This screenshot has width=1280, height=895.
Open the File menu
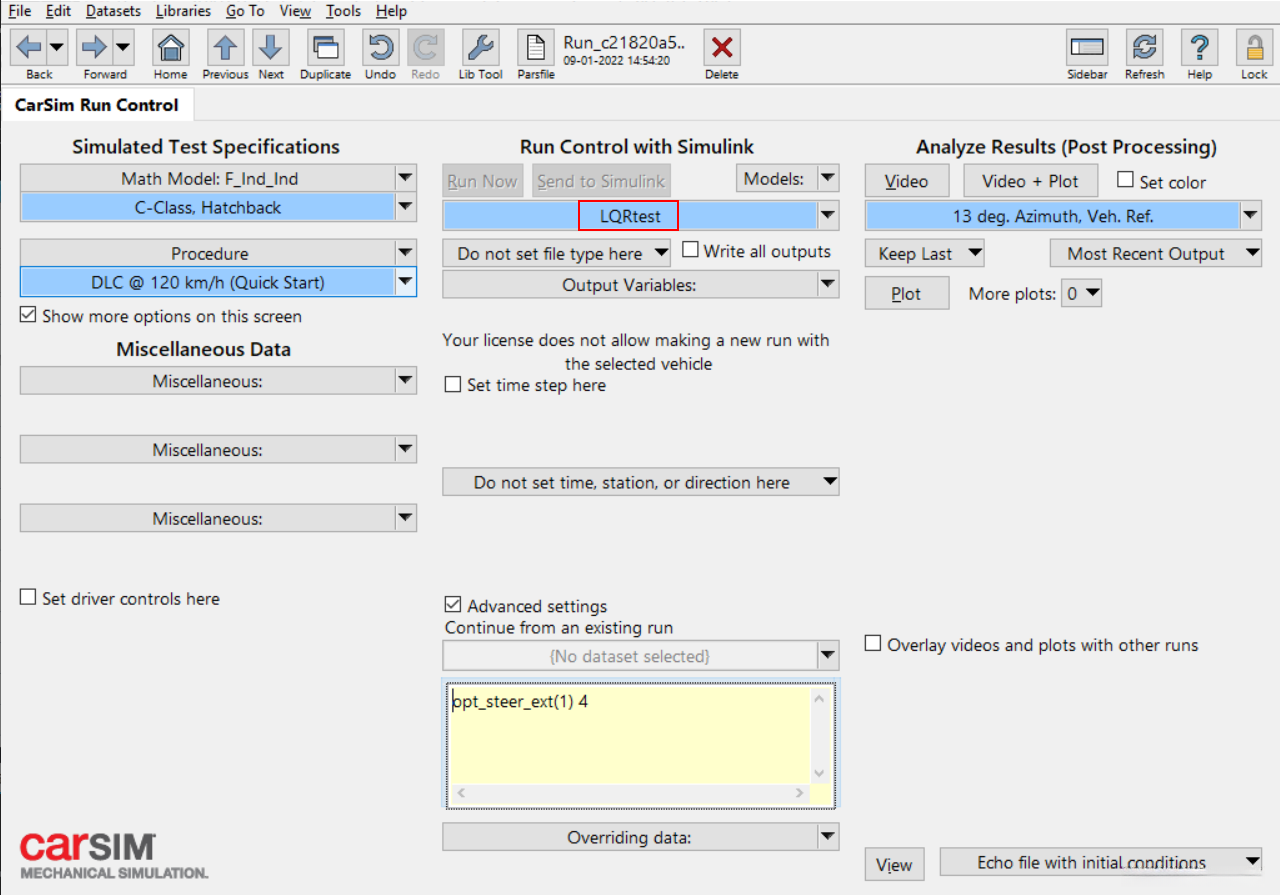(20, 11)
